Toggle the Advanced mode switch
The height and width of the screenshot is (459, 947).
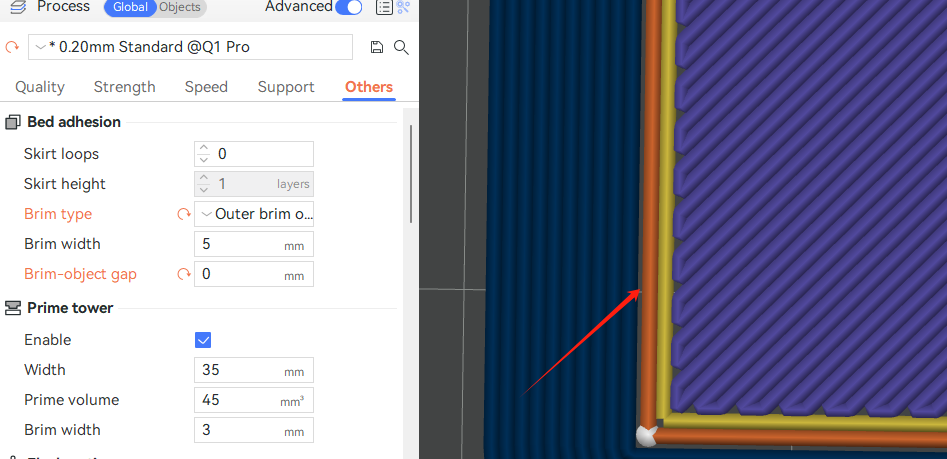[349, 7]
